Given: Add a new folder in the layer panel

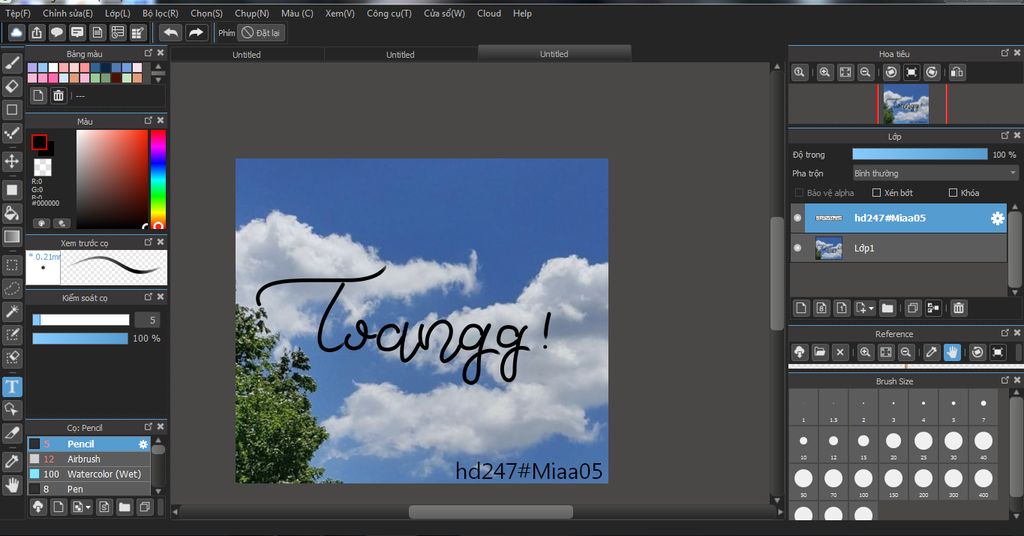Looking at the screenshot, I should tap(887, 308).
